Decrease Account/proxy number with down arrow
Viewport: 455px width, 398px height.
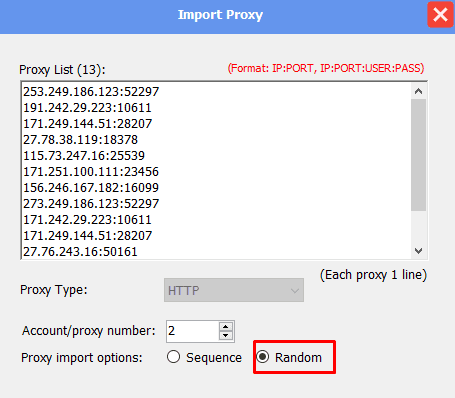pyautogui.click(x=226, y=335)
